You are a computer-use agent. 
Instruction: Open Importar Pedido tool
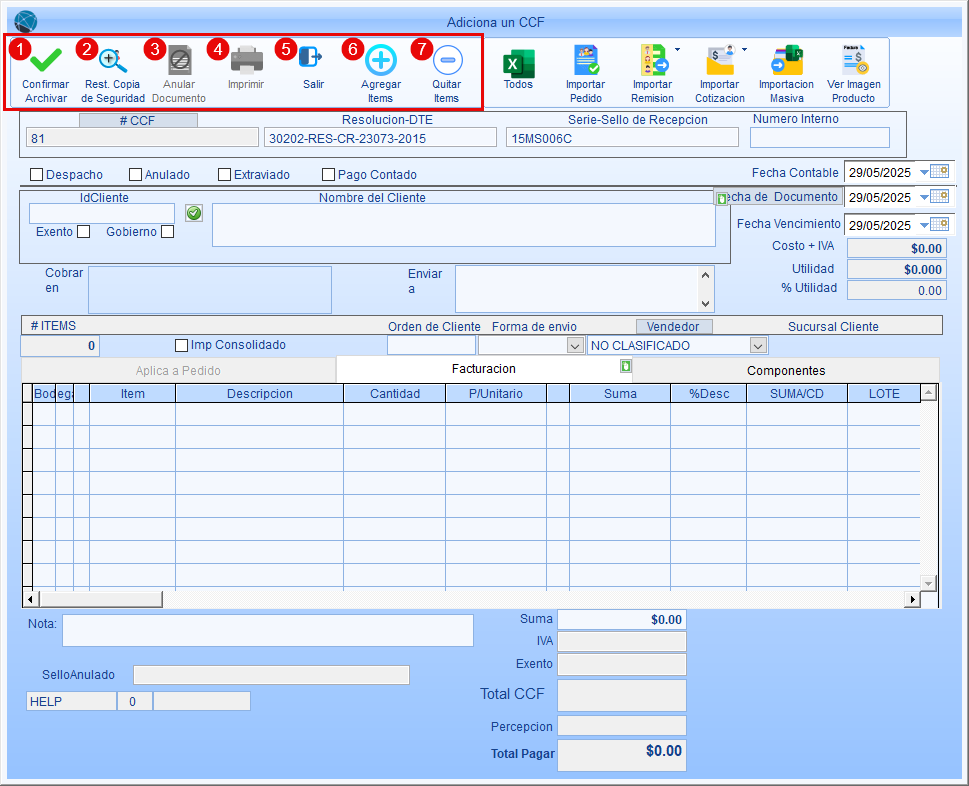[x=586, y=60]
